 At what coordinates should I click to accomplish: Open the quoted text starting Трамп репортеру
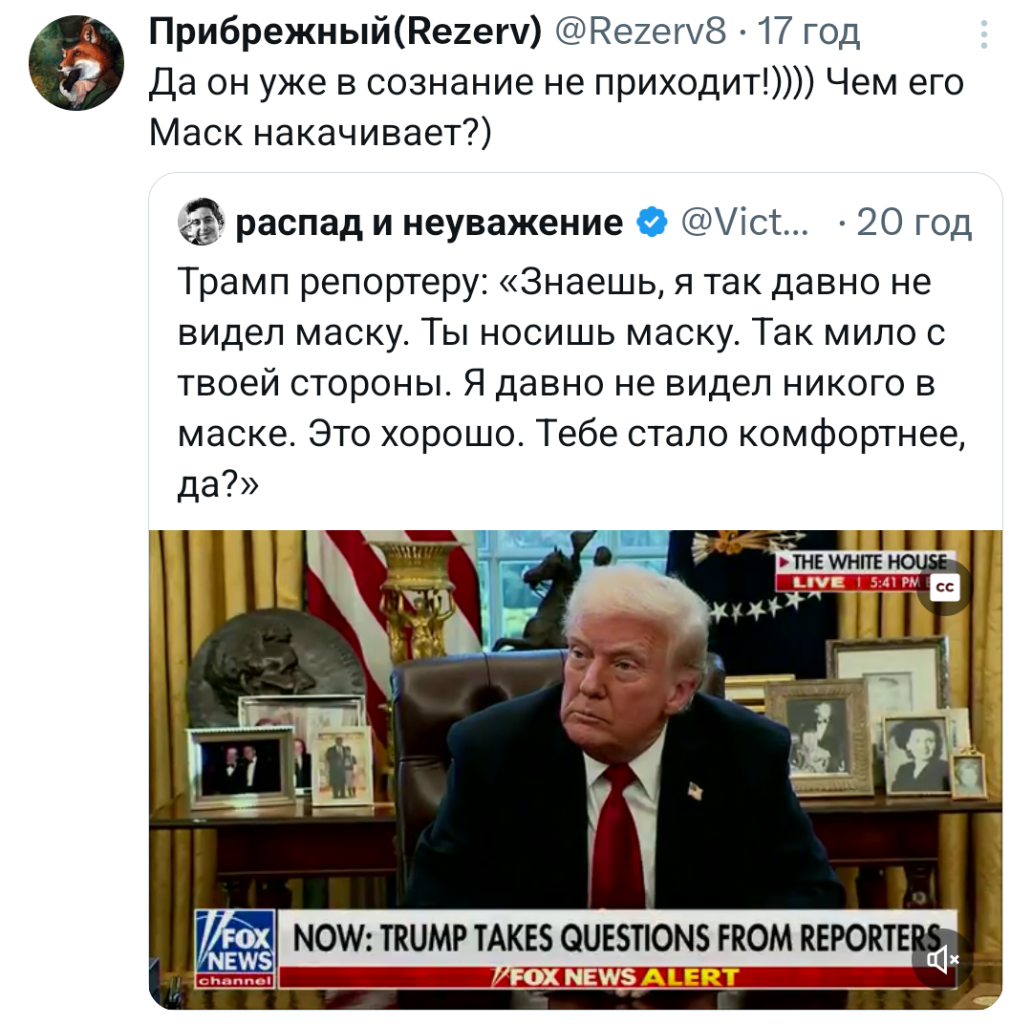coord(571,382)
